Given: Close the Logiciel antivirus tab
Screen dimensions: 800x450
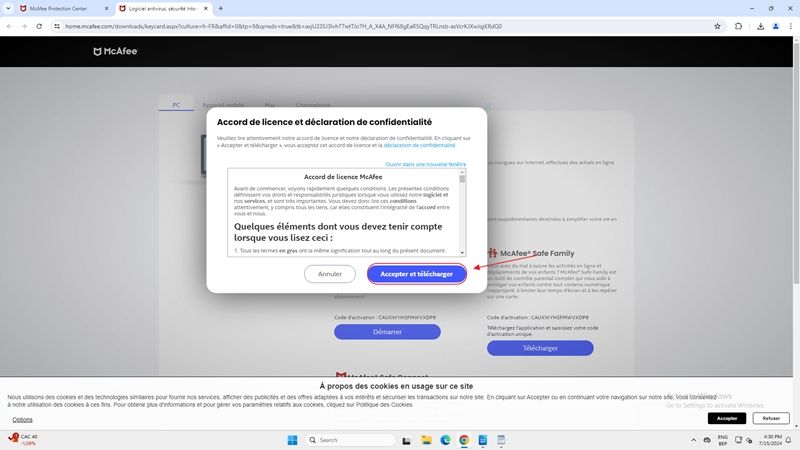Looking at the screenshot, I should coord(206,9).
